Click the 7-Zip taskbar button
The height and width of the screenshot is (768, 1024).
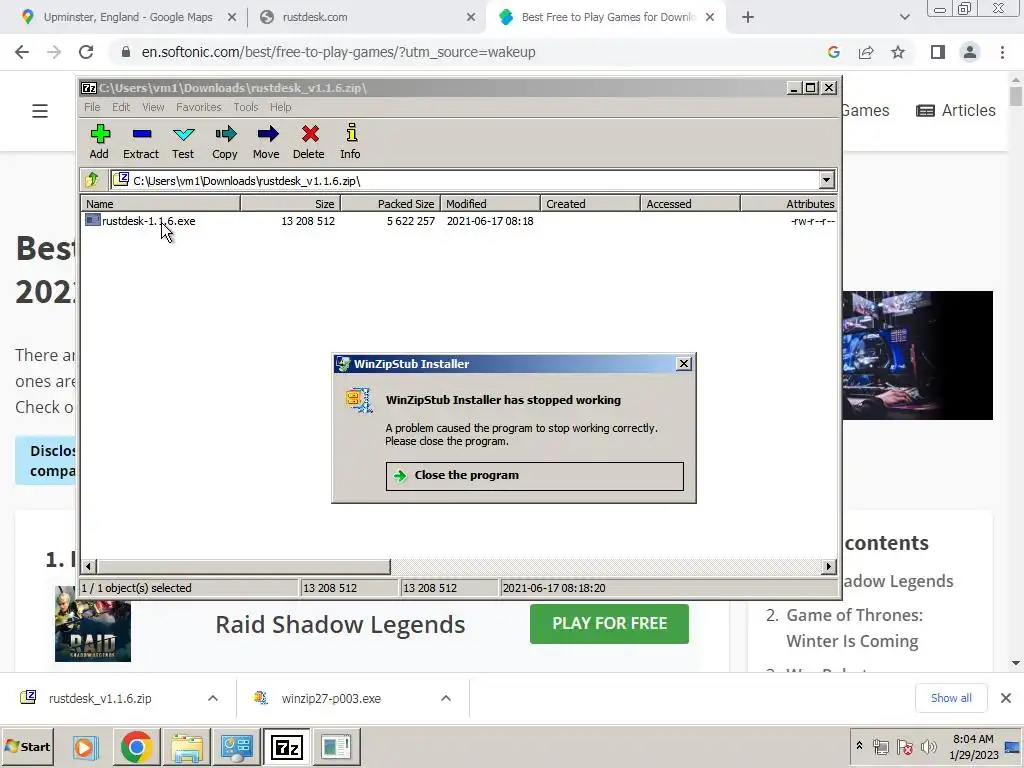pyautogui.click(x=287, y=746)
